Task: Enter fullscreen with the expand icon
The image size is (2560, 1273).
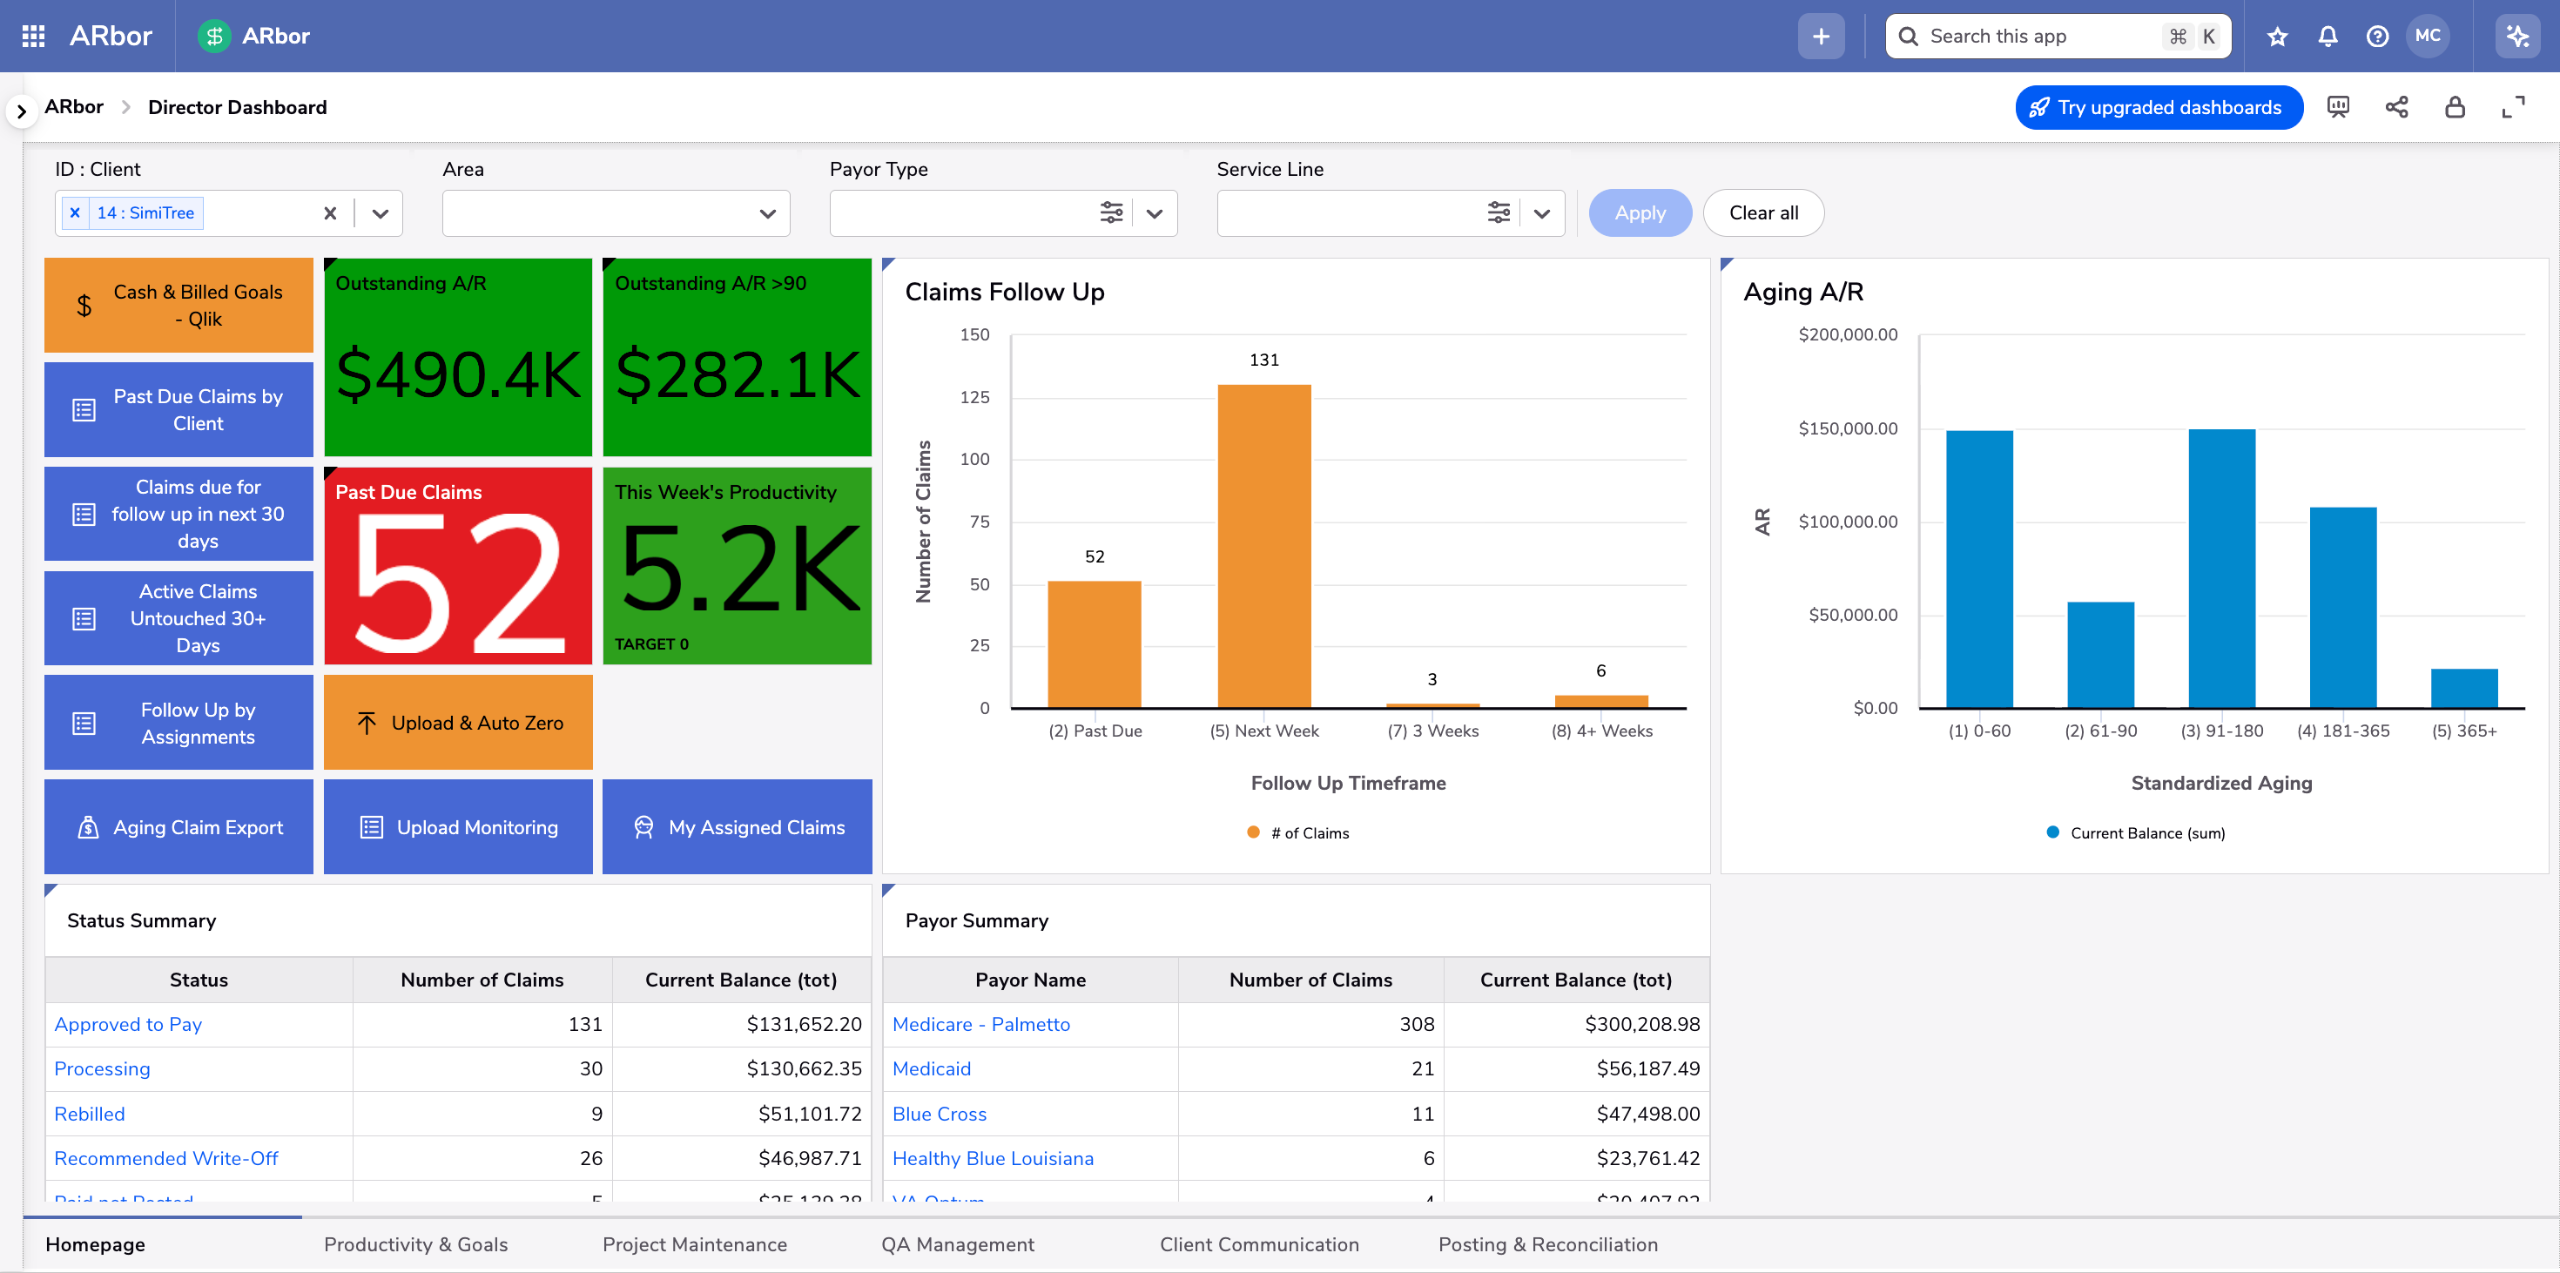Action: point(2513,107)
